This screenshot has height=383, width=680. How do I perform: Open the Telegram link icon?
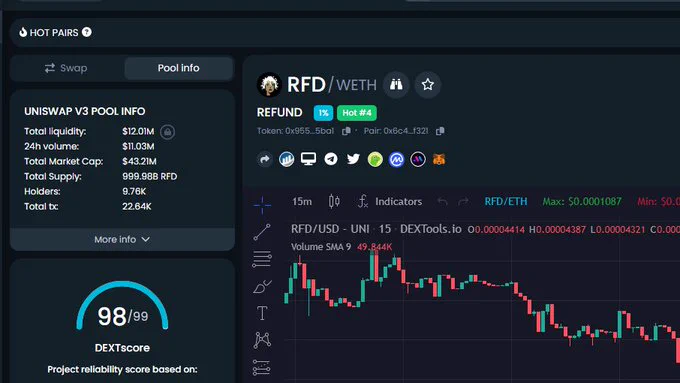[x=331, y=159]
